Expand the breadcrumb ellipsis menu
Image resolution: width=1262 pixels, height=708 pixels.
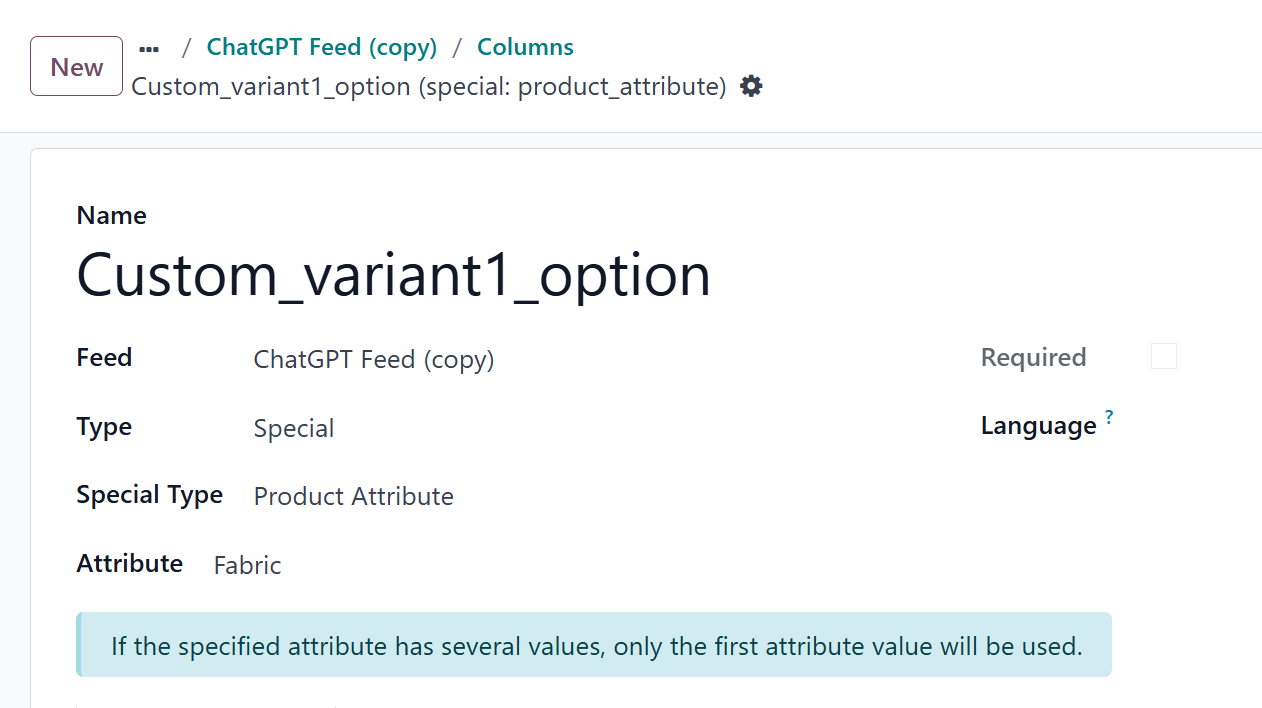pyautogui.click(x=148, y=47)
